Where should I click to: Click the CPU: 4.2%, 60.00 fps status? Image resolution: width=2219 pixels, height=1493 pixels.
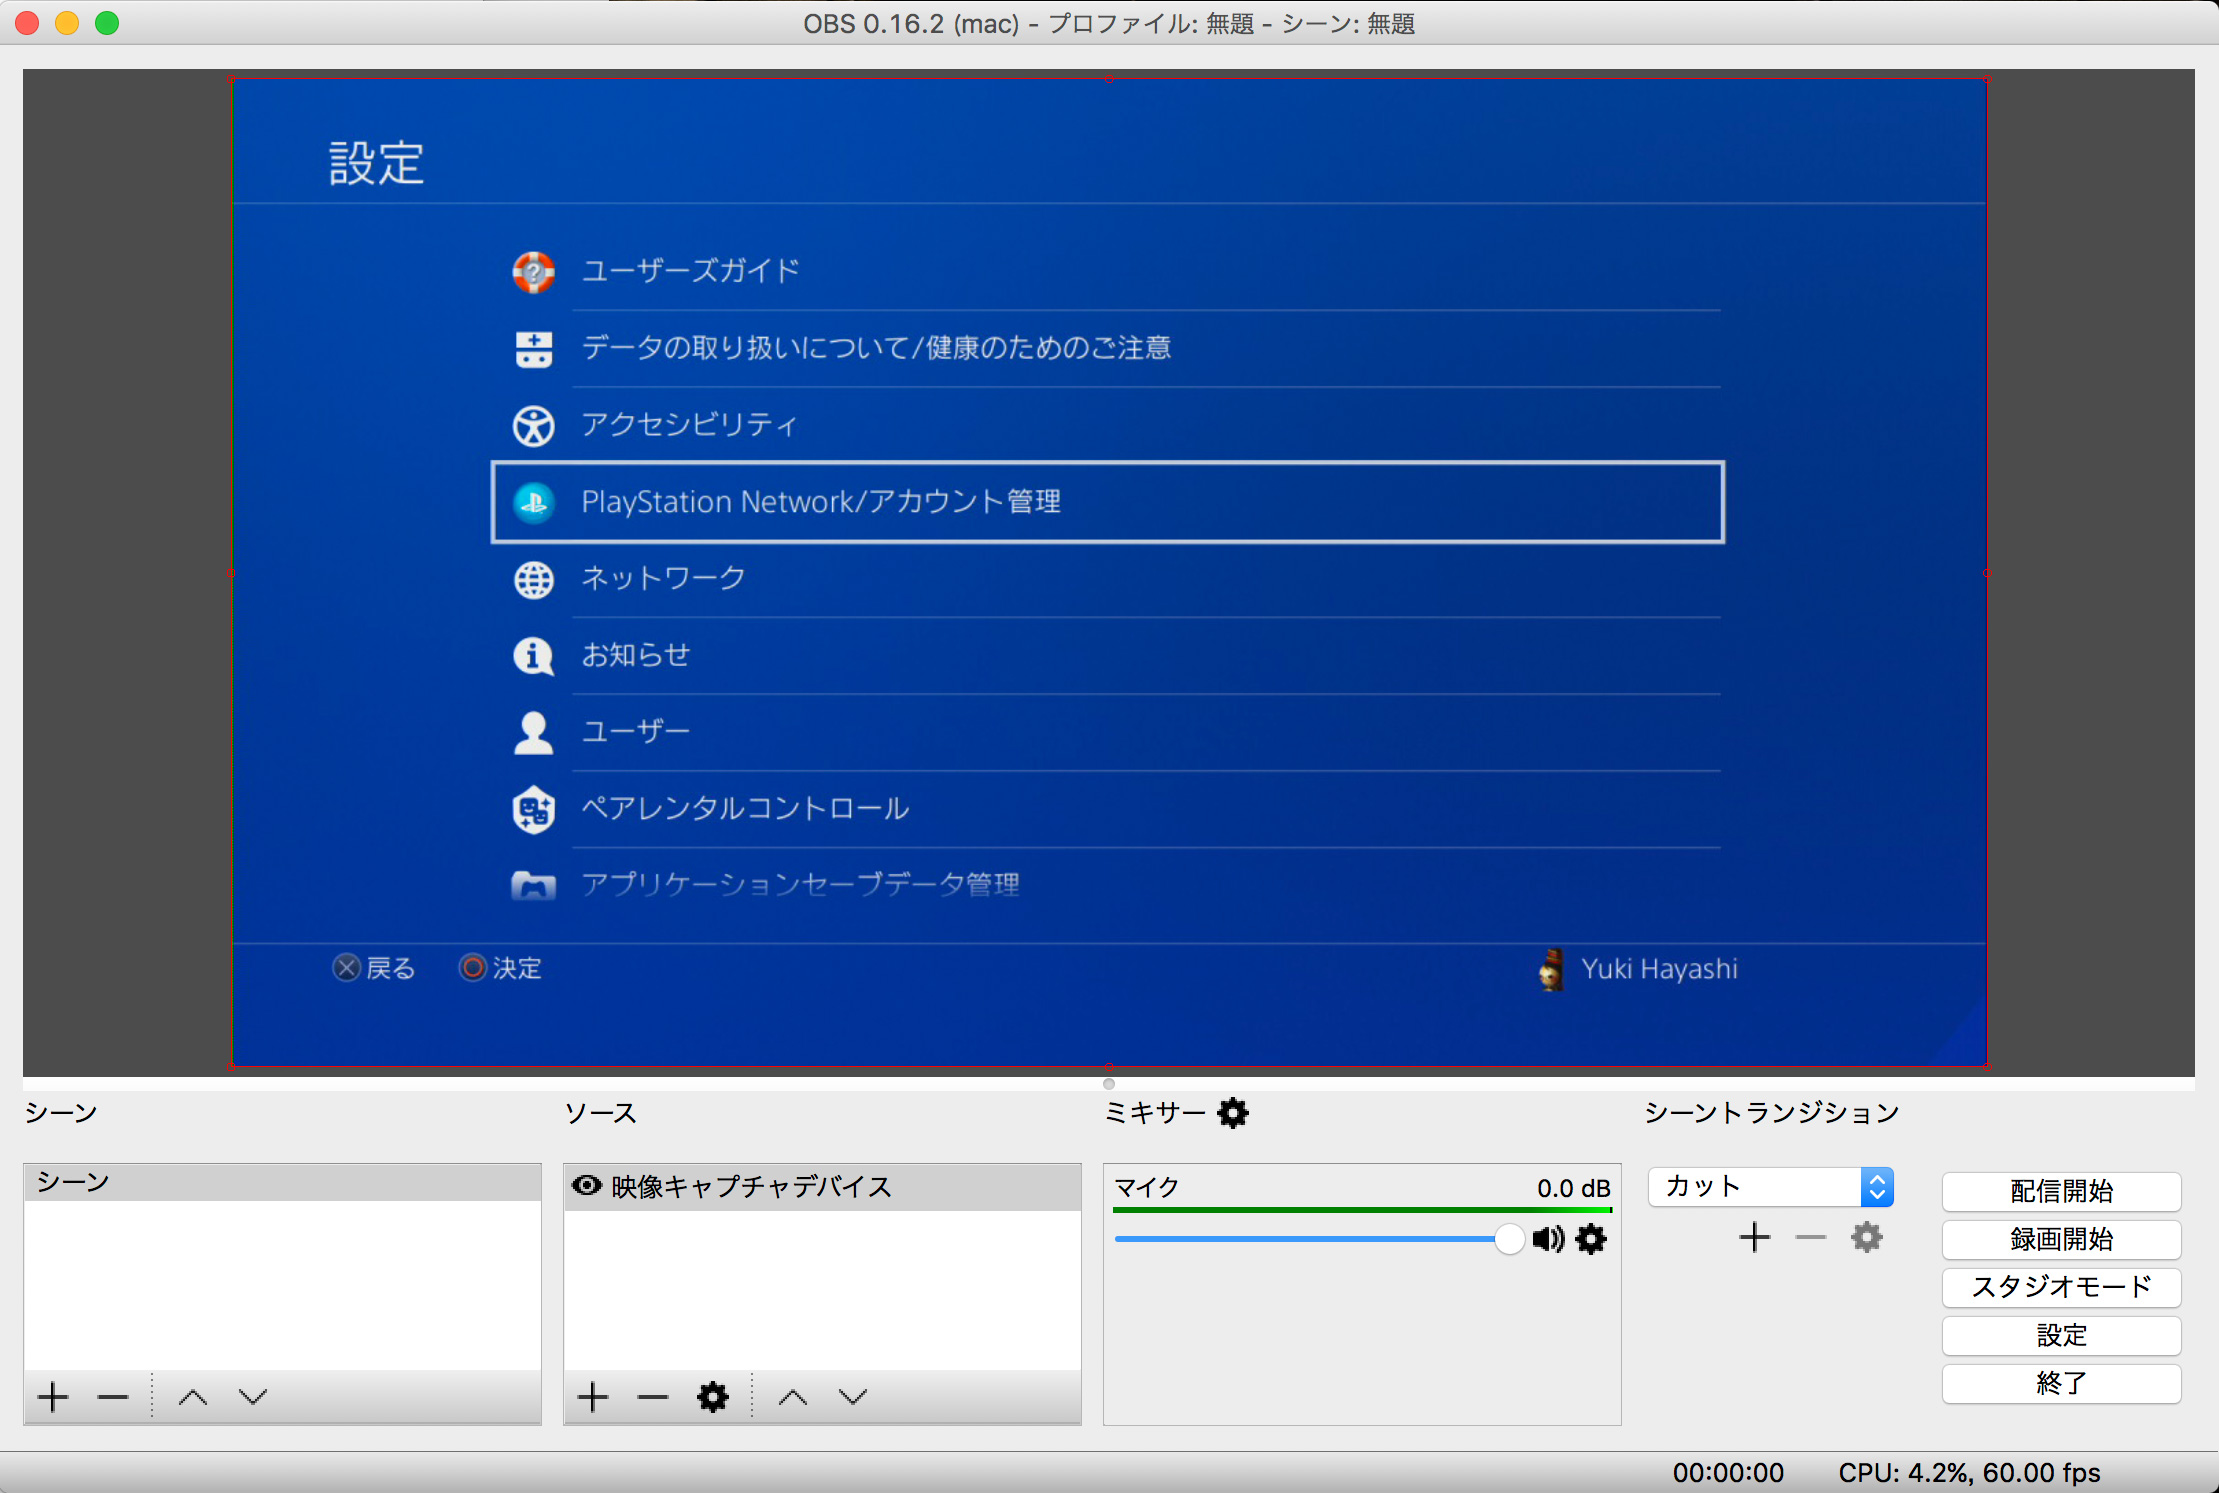pyautogui.click(x=1969, y=1473)
